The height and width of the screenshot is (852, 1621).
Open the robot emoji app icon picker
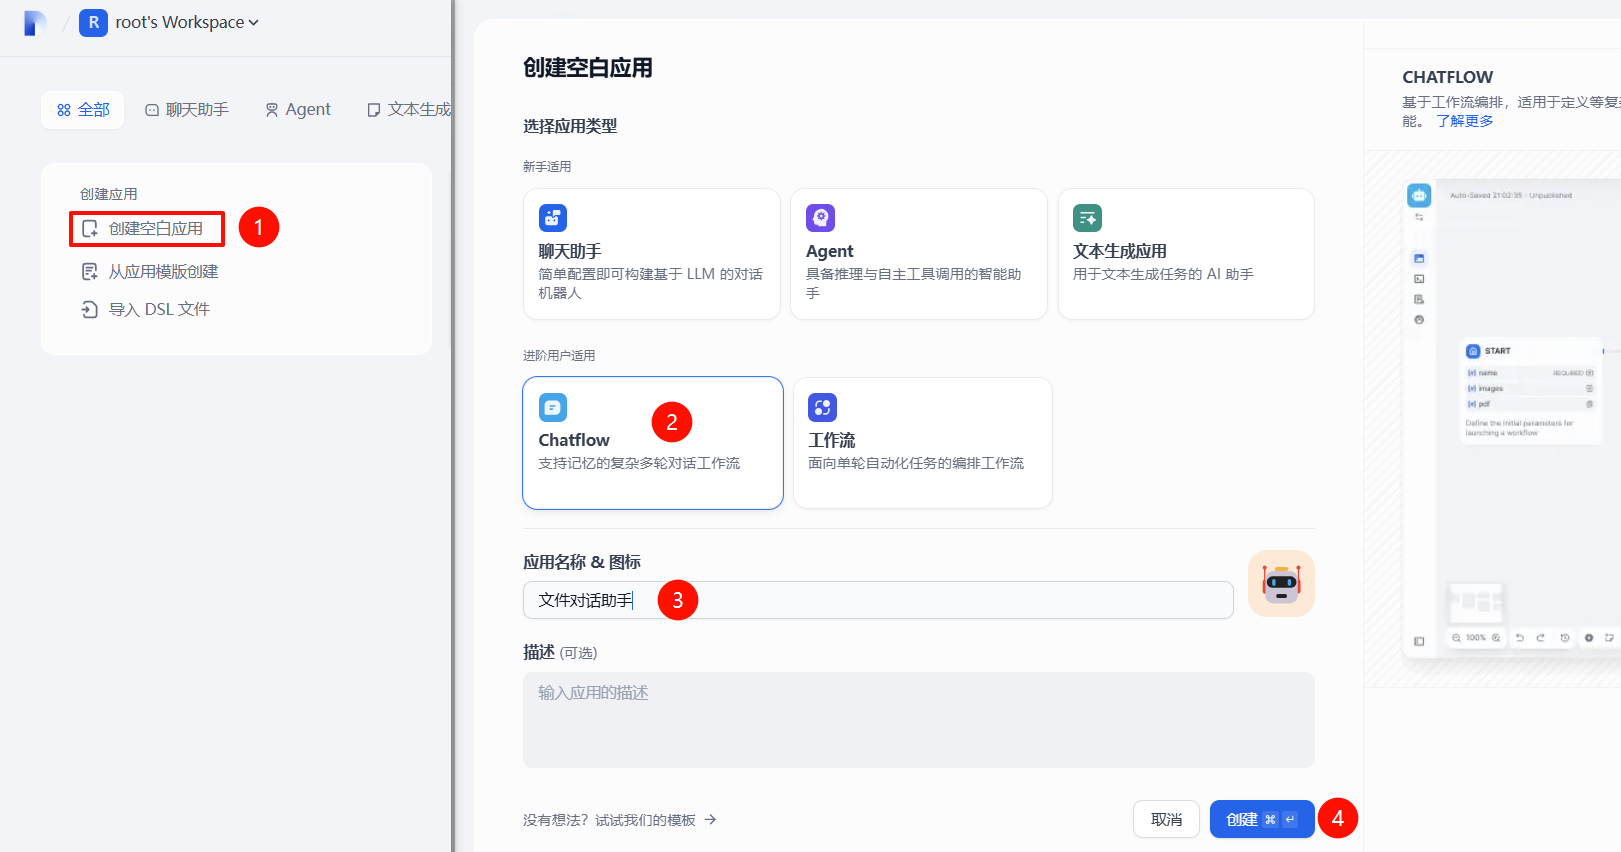[x=1281, y=583]
